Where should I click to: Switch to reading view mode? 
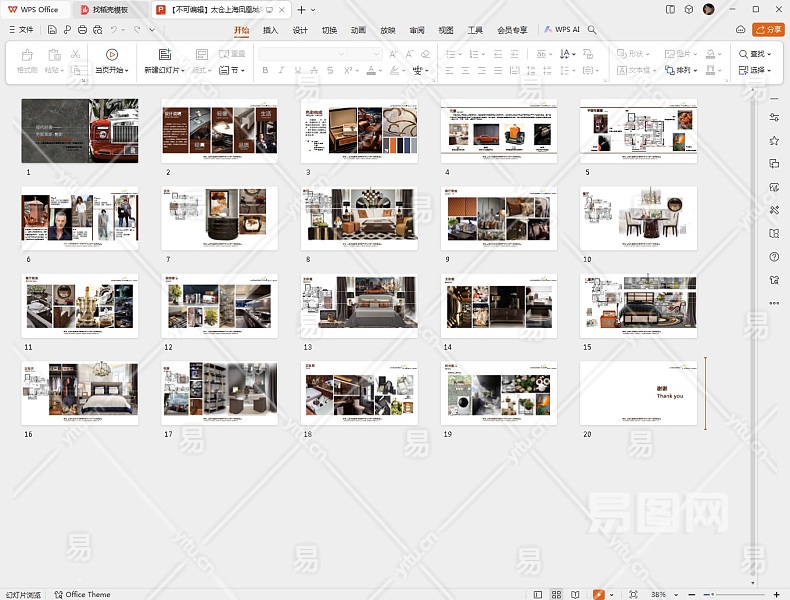tap(576, 594)
